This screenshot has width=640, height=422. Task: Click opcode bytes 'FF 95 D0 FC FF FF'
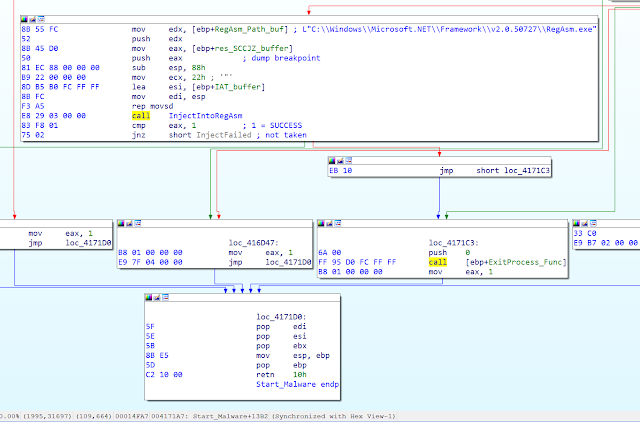click(x=357, y=262)
